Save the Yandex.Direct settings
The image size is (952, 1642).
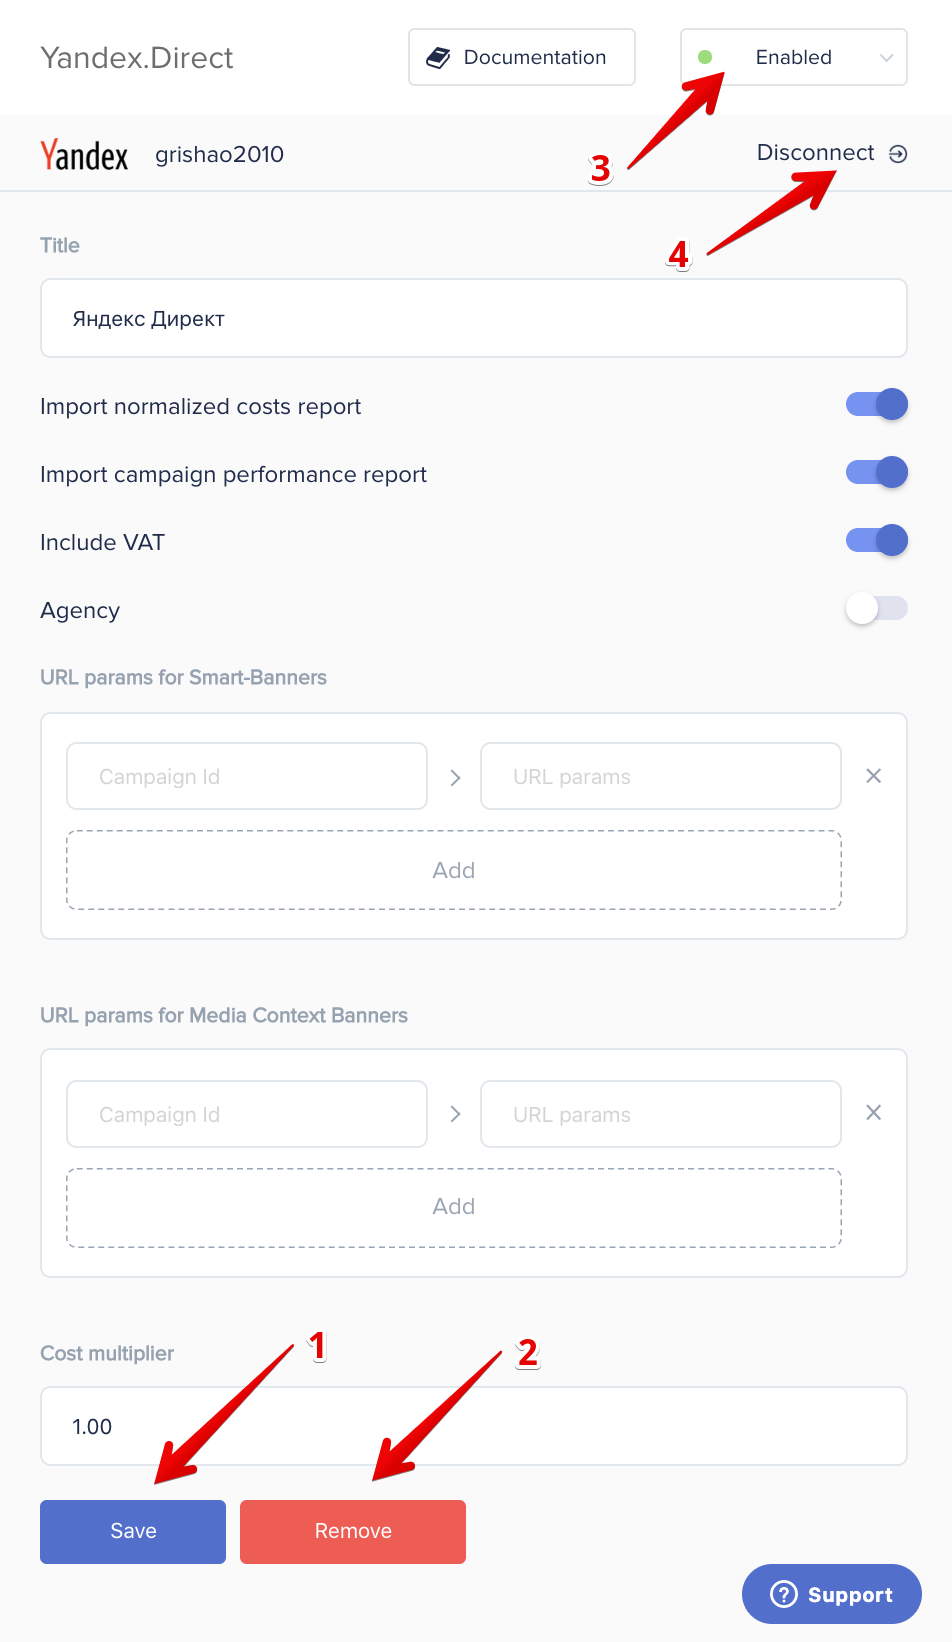133,1531
